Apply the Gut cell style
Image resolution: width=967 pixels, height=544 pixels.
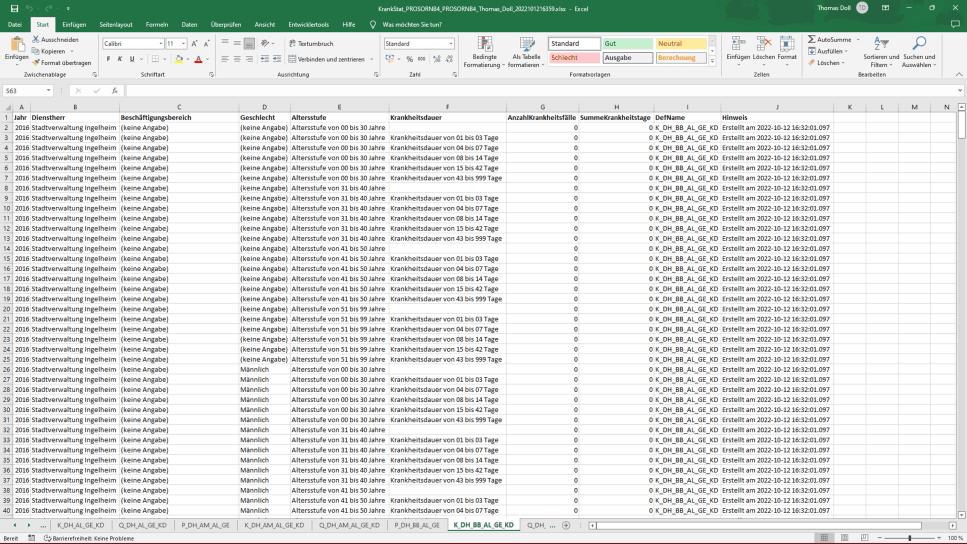628,44
